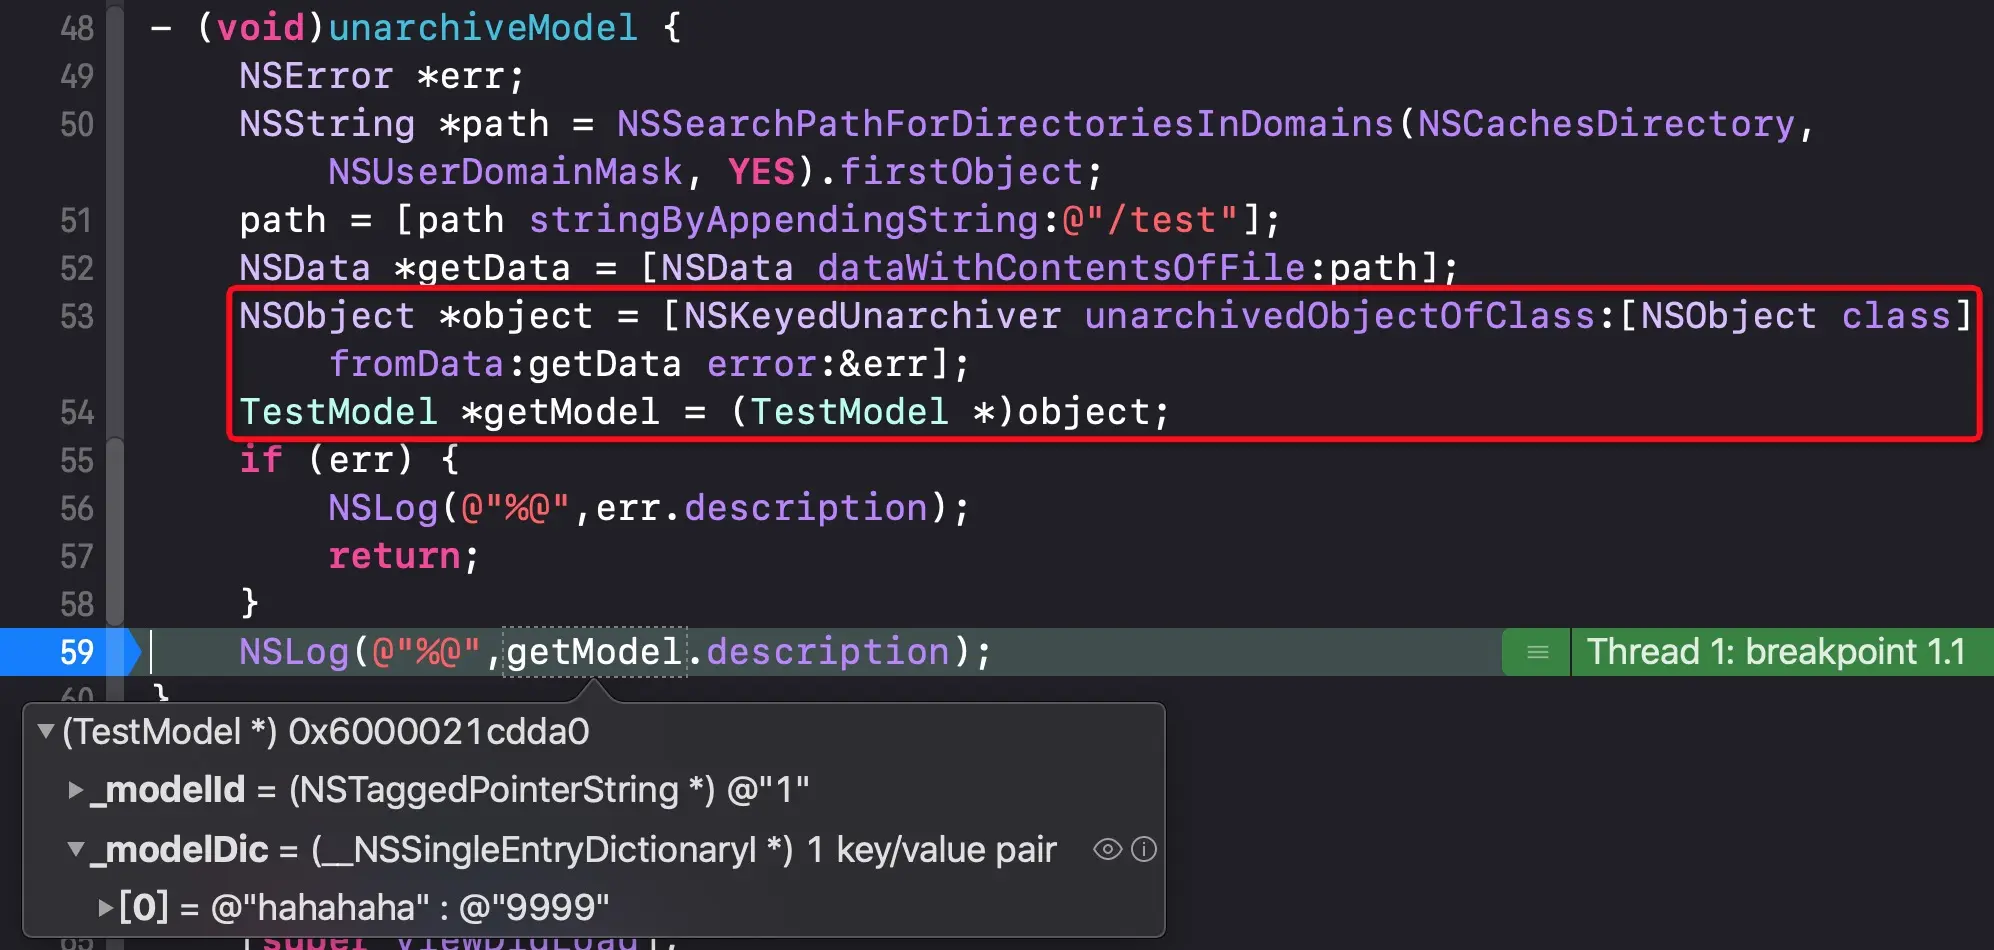1994x950 pixels.
Task: Click the return statement on line 57
Action: click(x=394, y=556)
